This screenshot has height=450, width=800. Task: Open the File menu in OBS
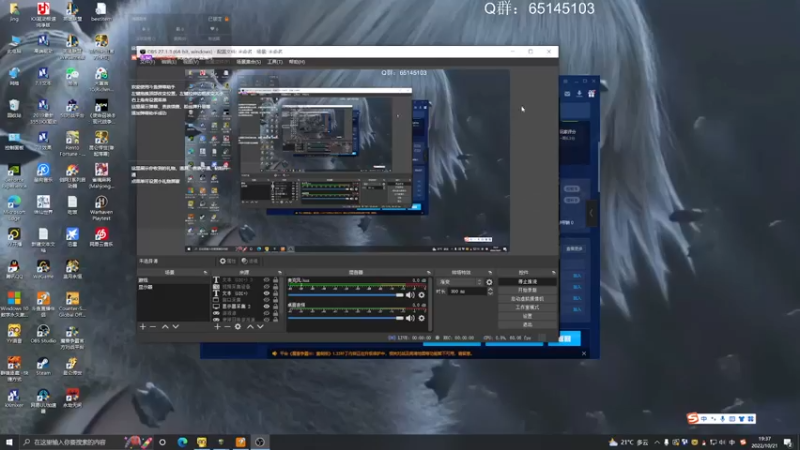coord(147,62)
